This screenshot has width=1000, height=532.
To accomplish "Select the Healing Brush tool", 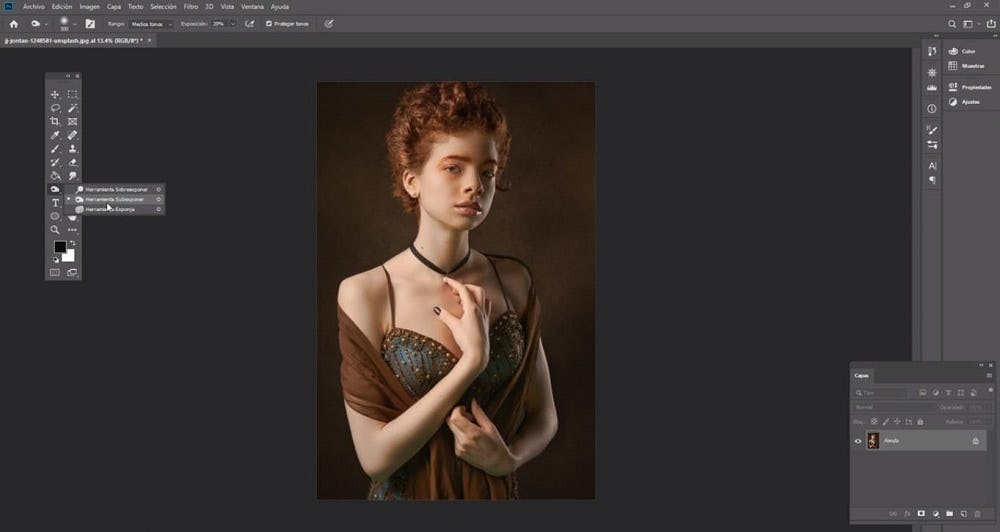I will point(72,135).
